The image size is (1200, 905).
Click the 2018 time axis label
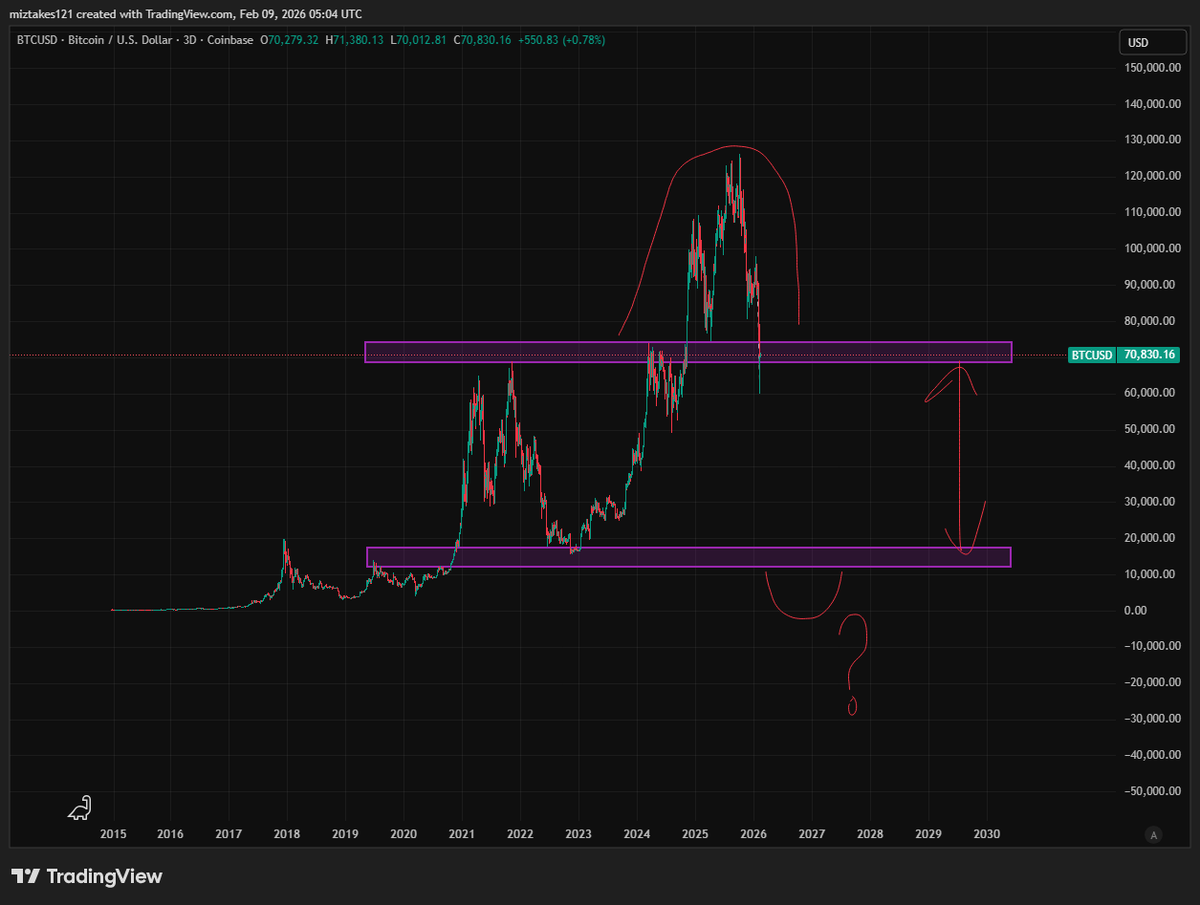tap(287, 834)
